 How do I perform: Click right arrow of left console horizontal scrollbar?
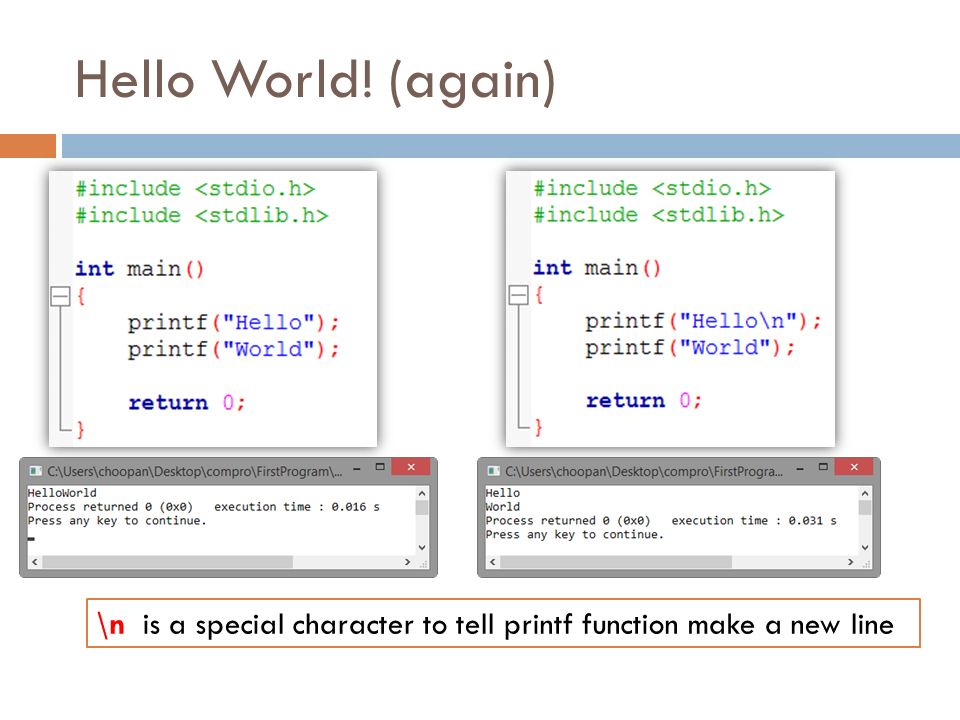coord(408,562)
